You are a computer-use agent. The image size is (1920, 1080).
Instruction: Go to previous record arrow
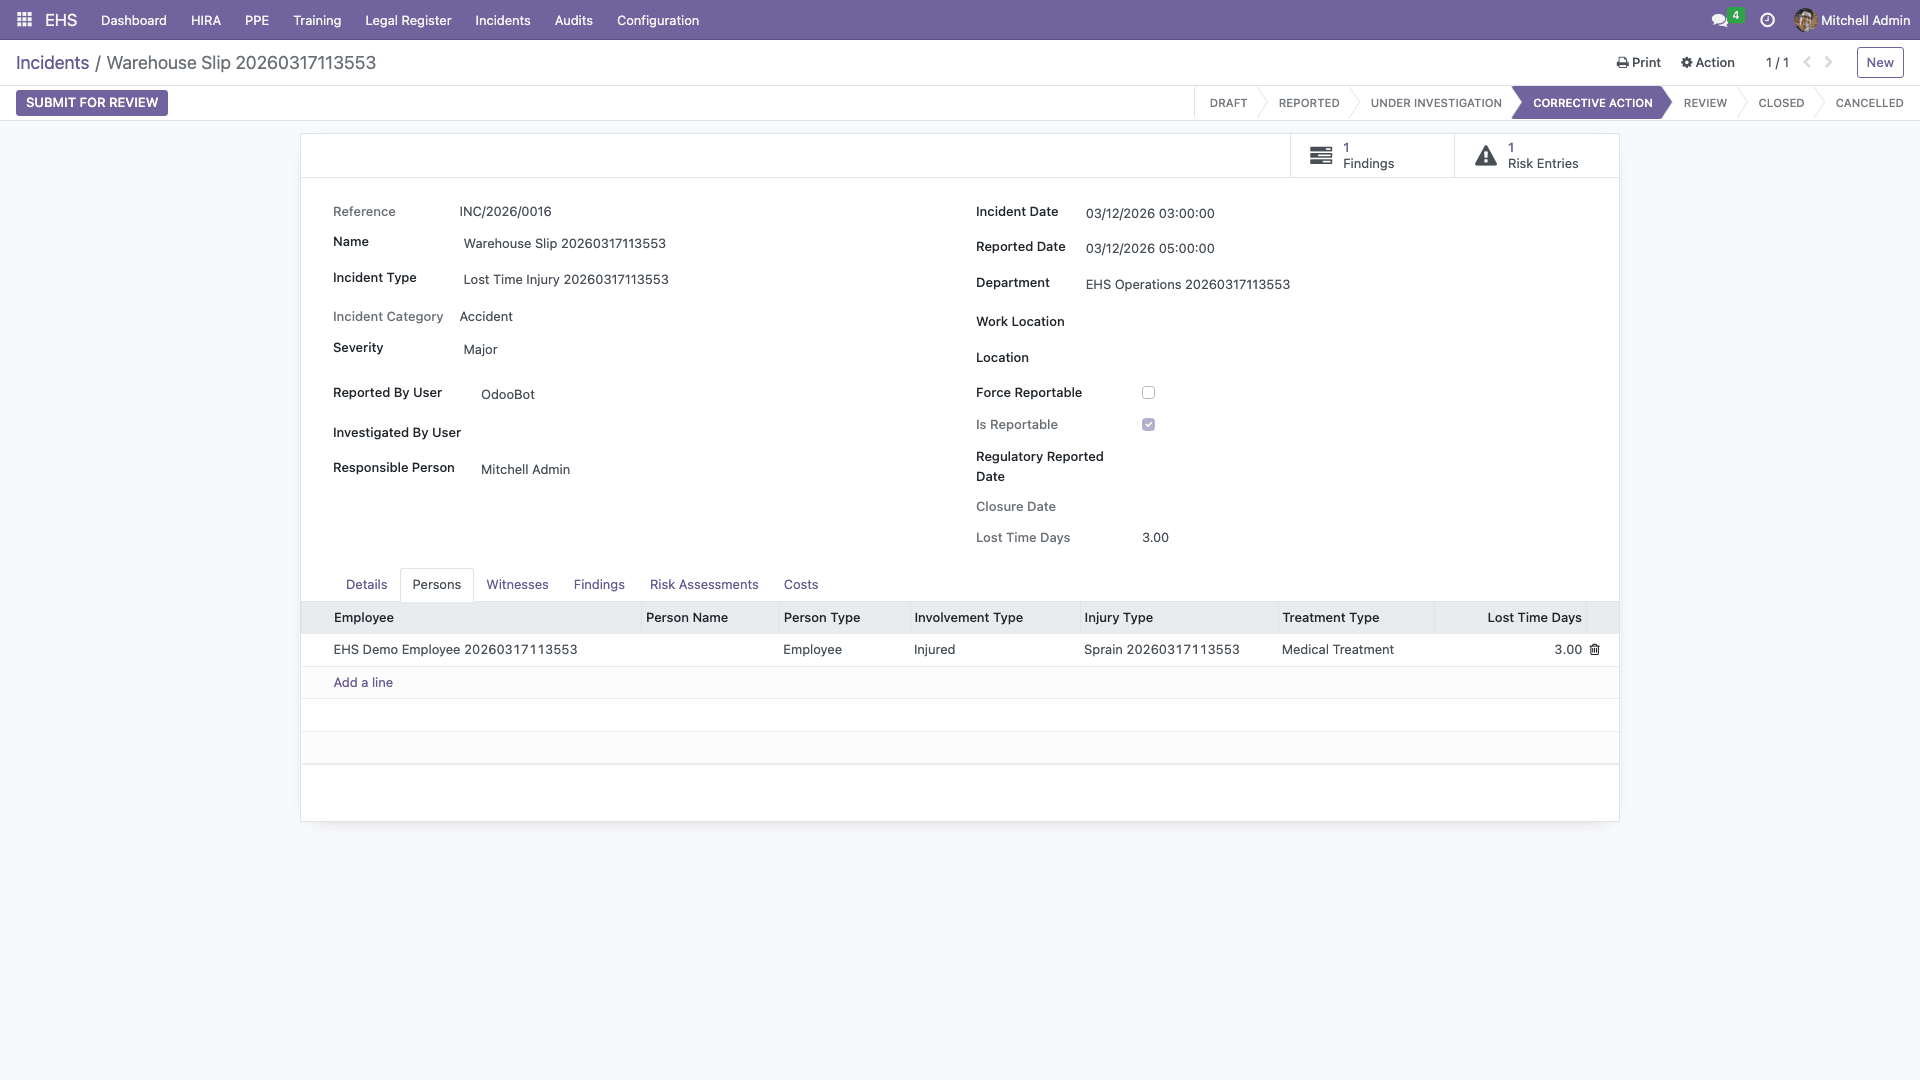coord(1807,62)
